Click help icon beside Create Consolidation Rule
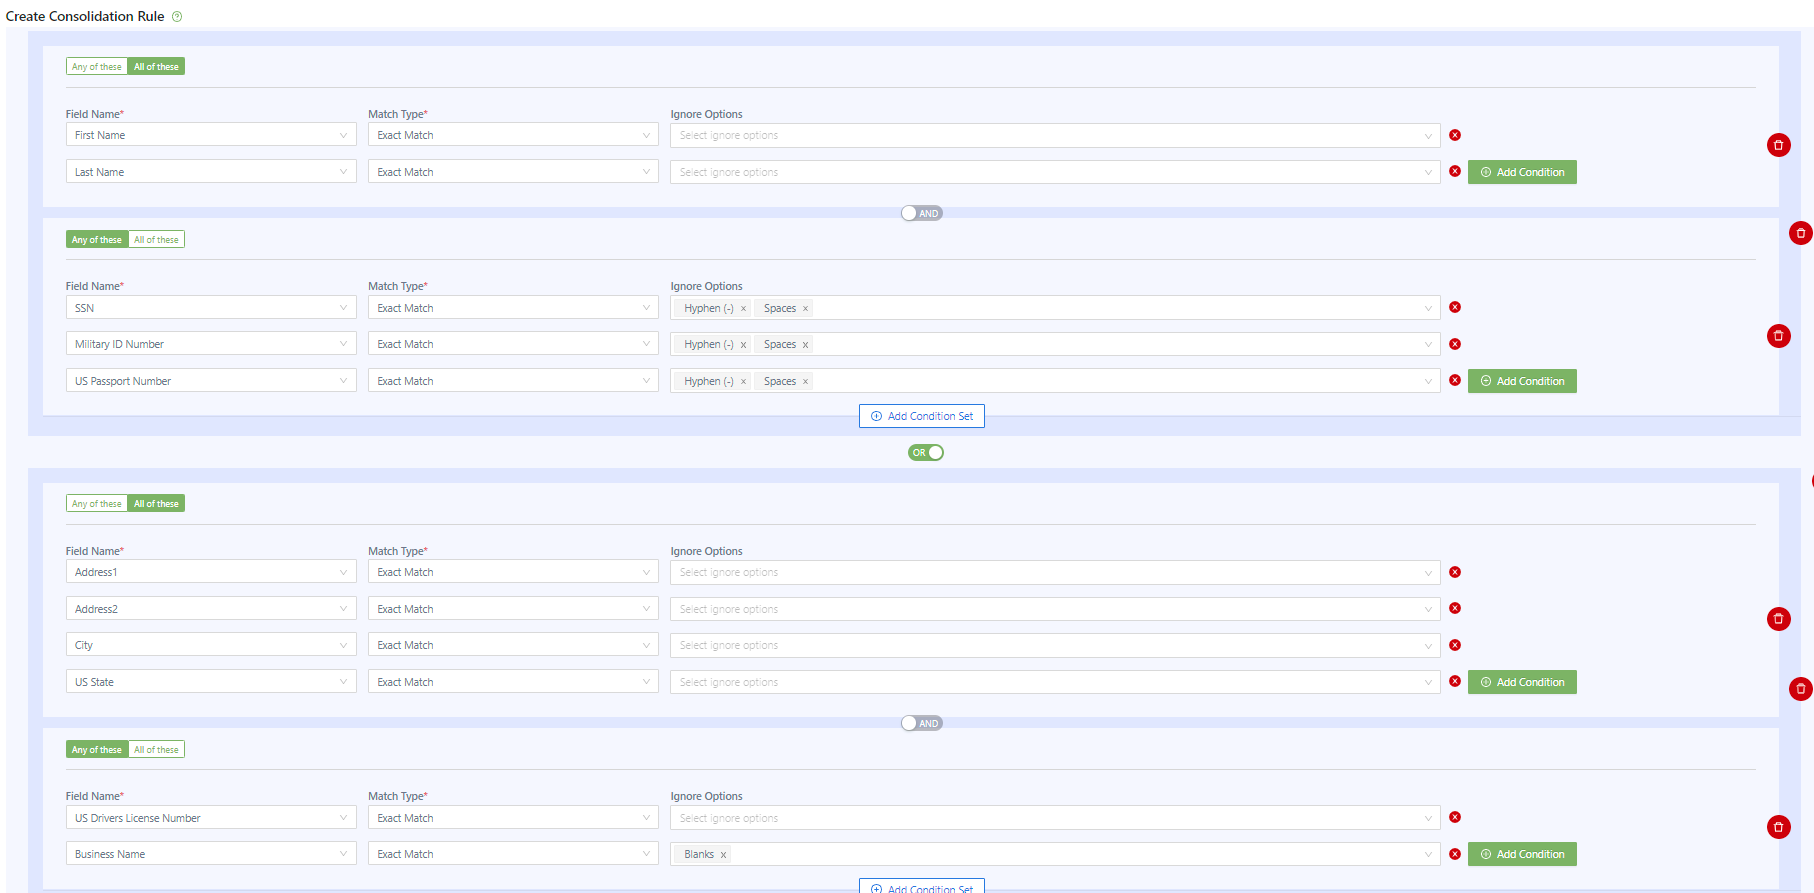This screenshot has width=1814, height=893. pyautogui.click(x=177, y=17)
